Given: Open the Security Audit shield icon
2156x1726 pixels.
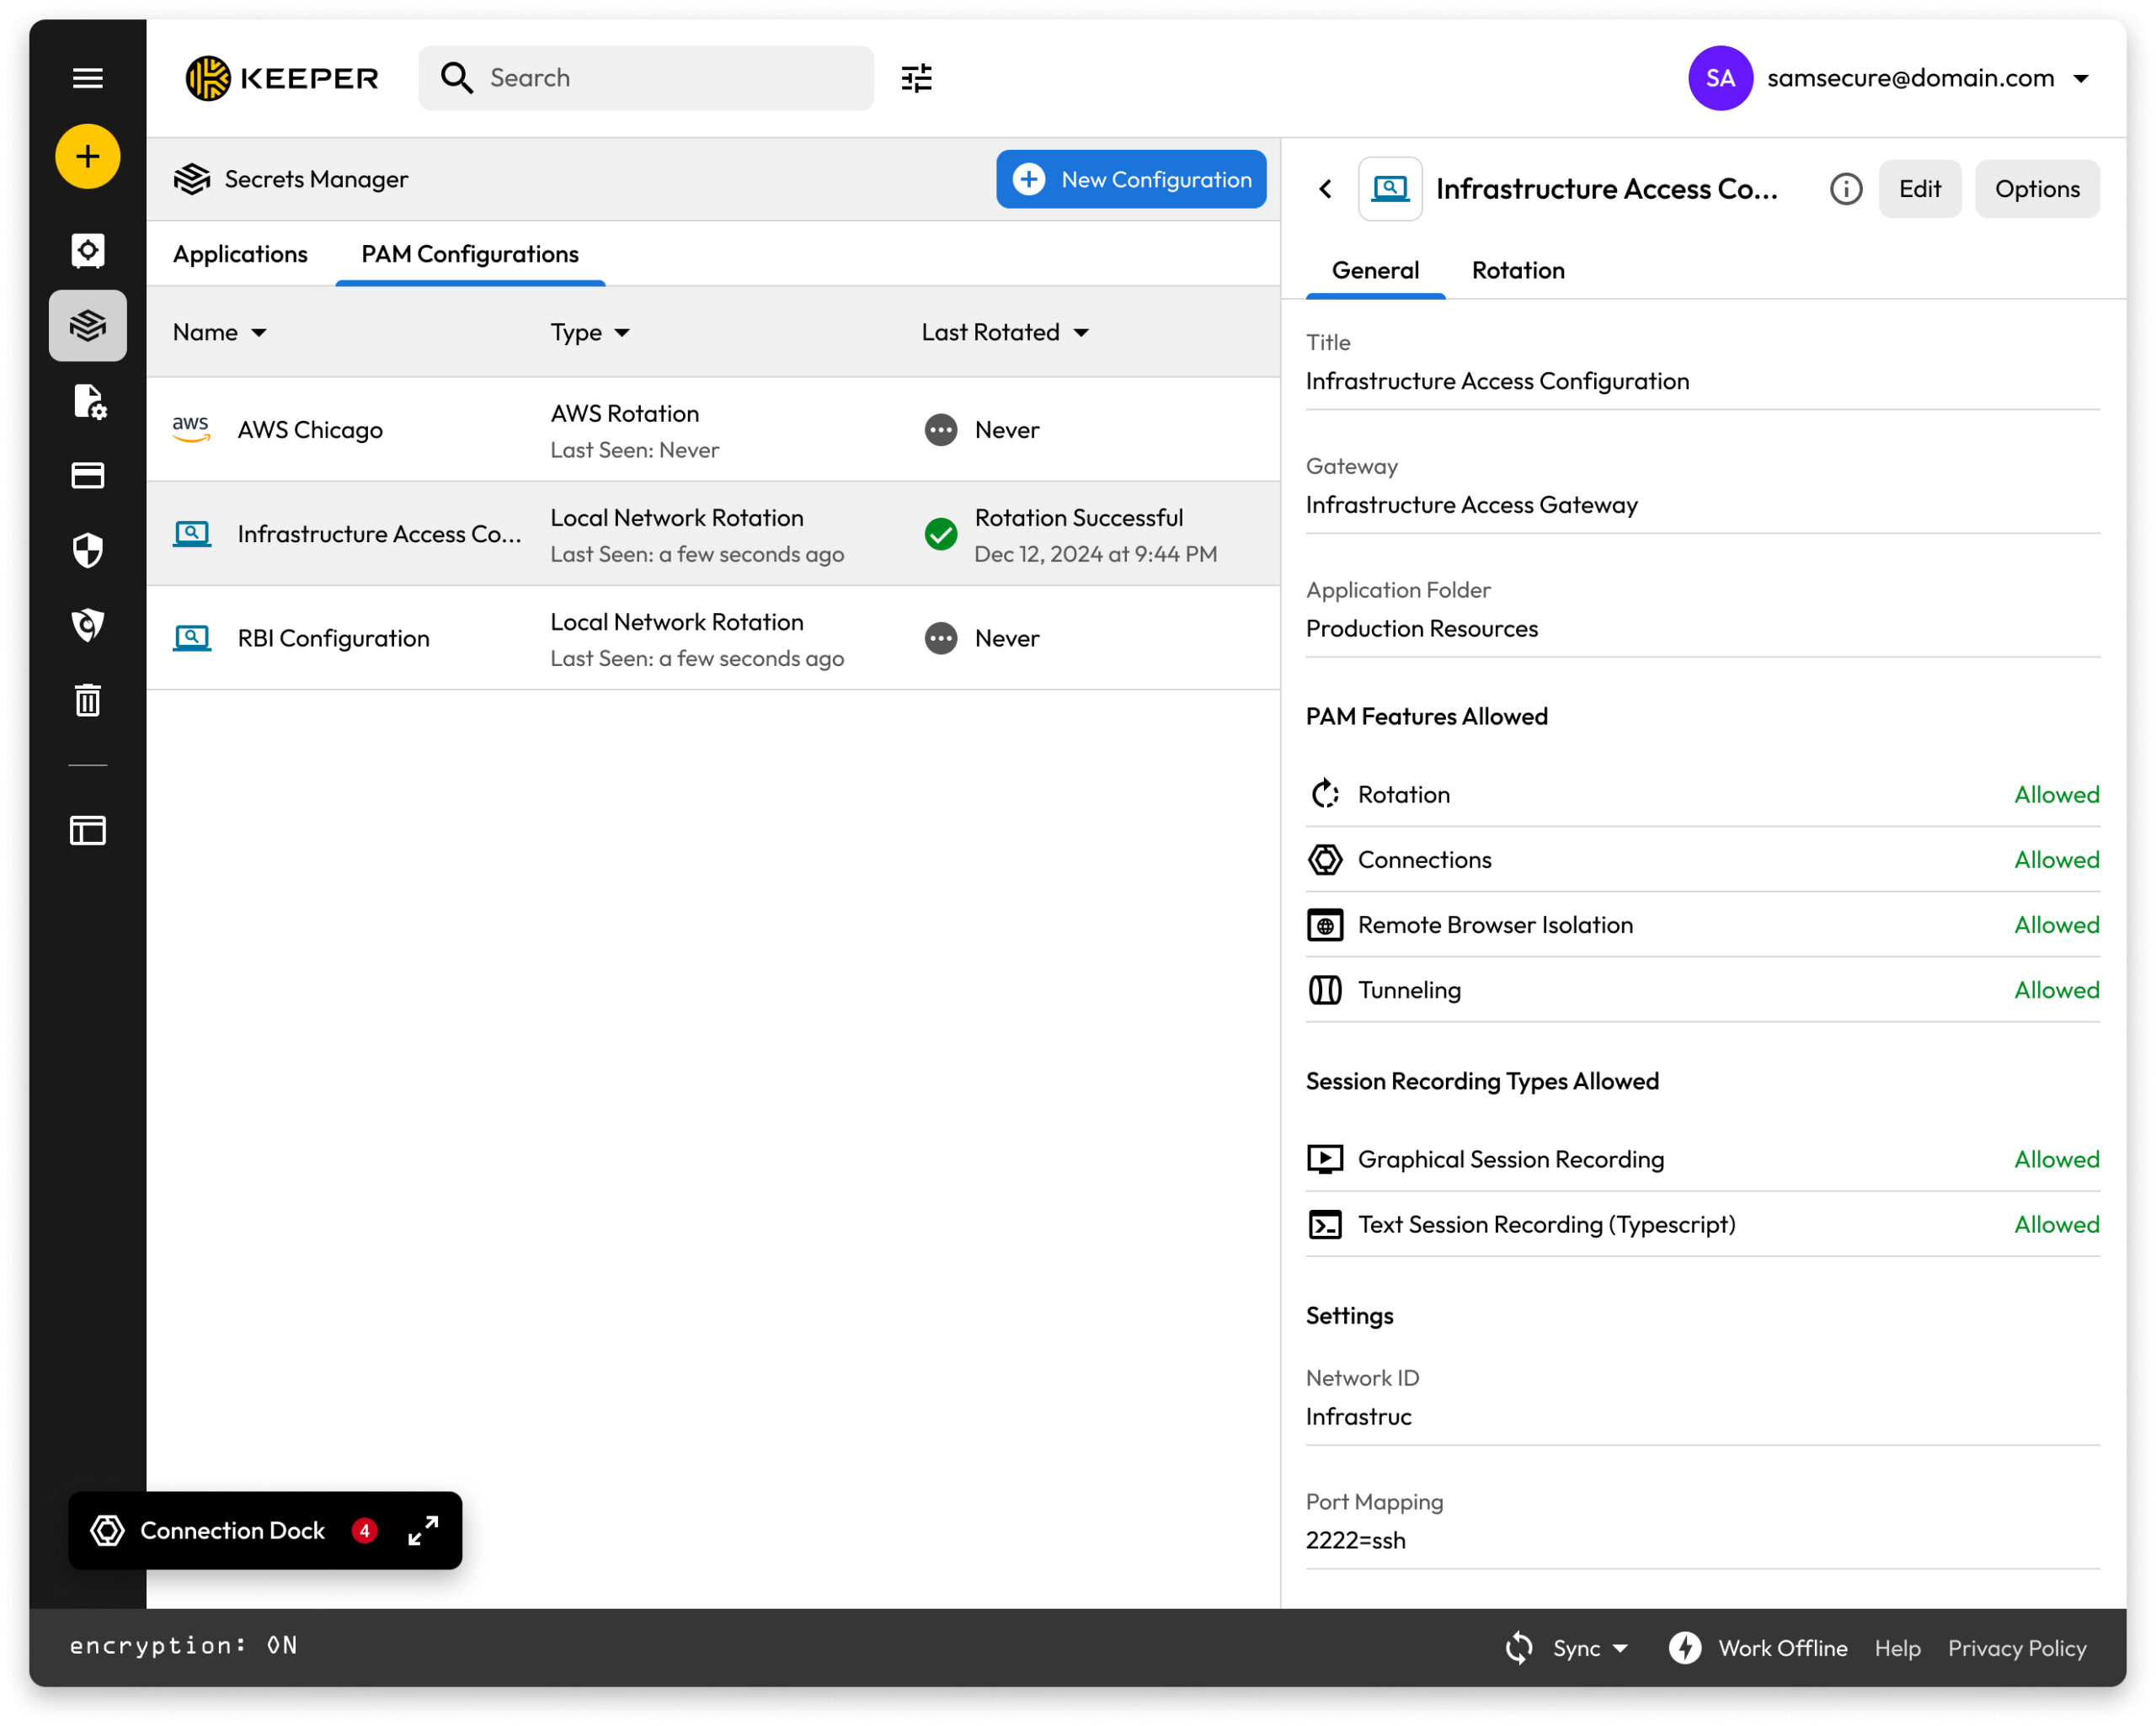Looking at the screenshot, I should [88, 551].
